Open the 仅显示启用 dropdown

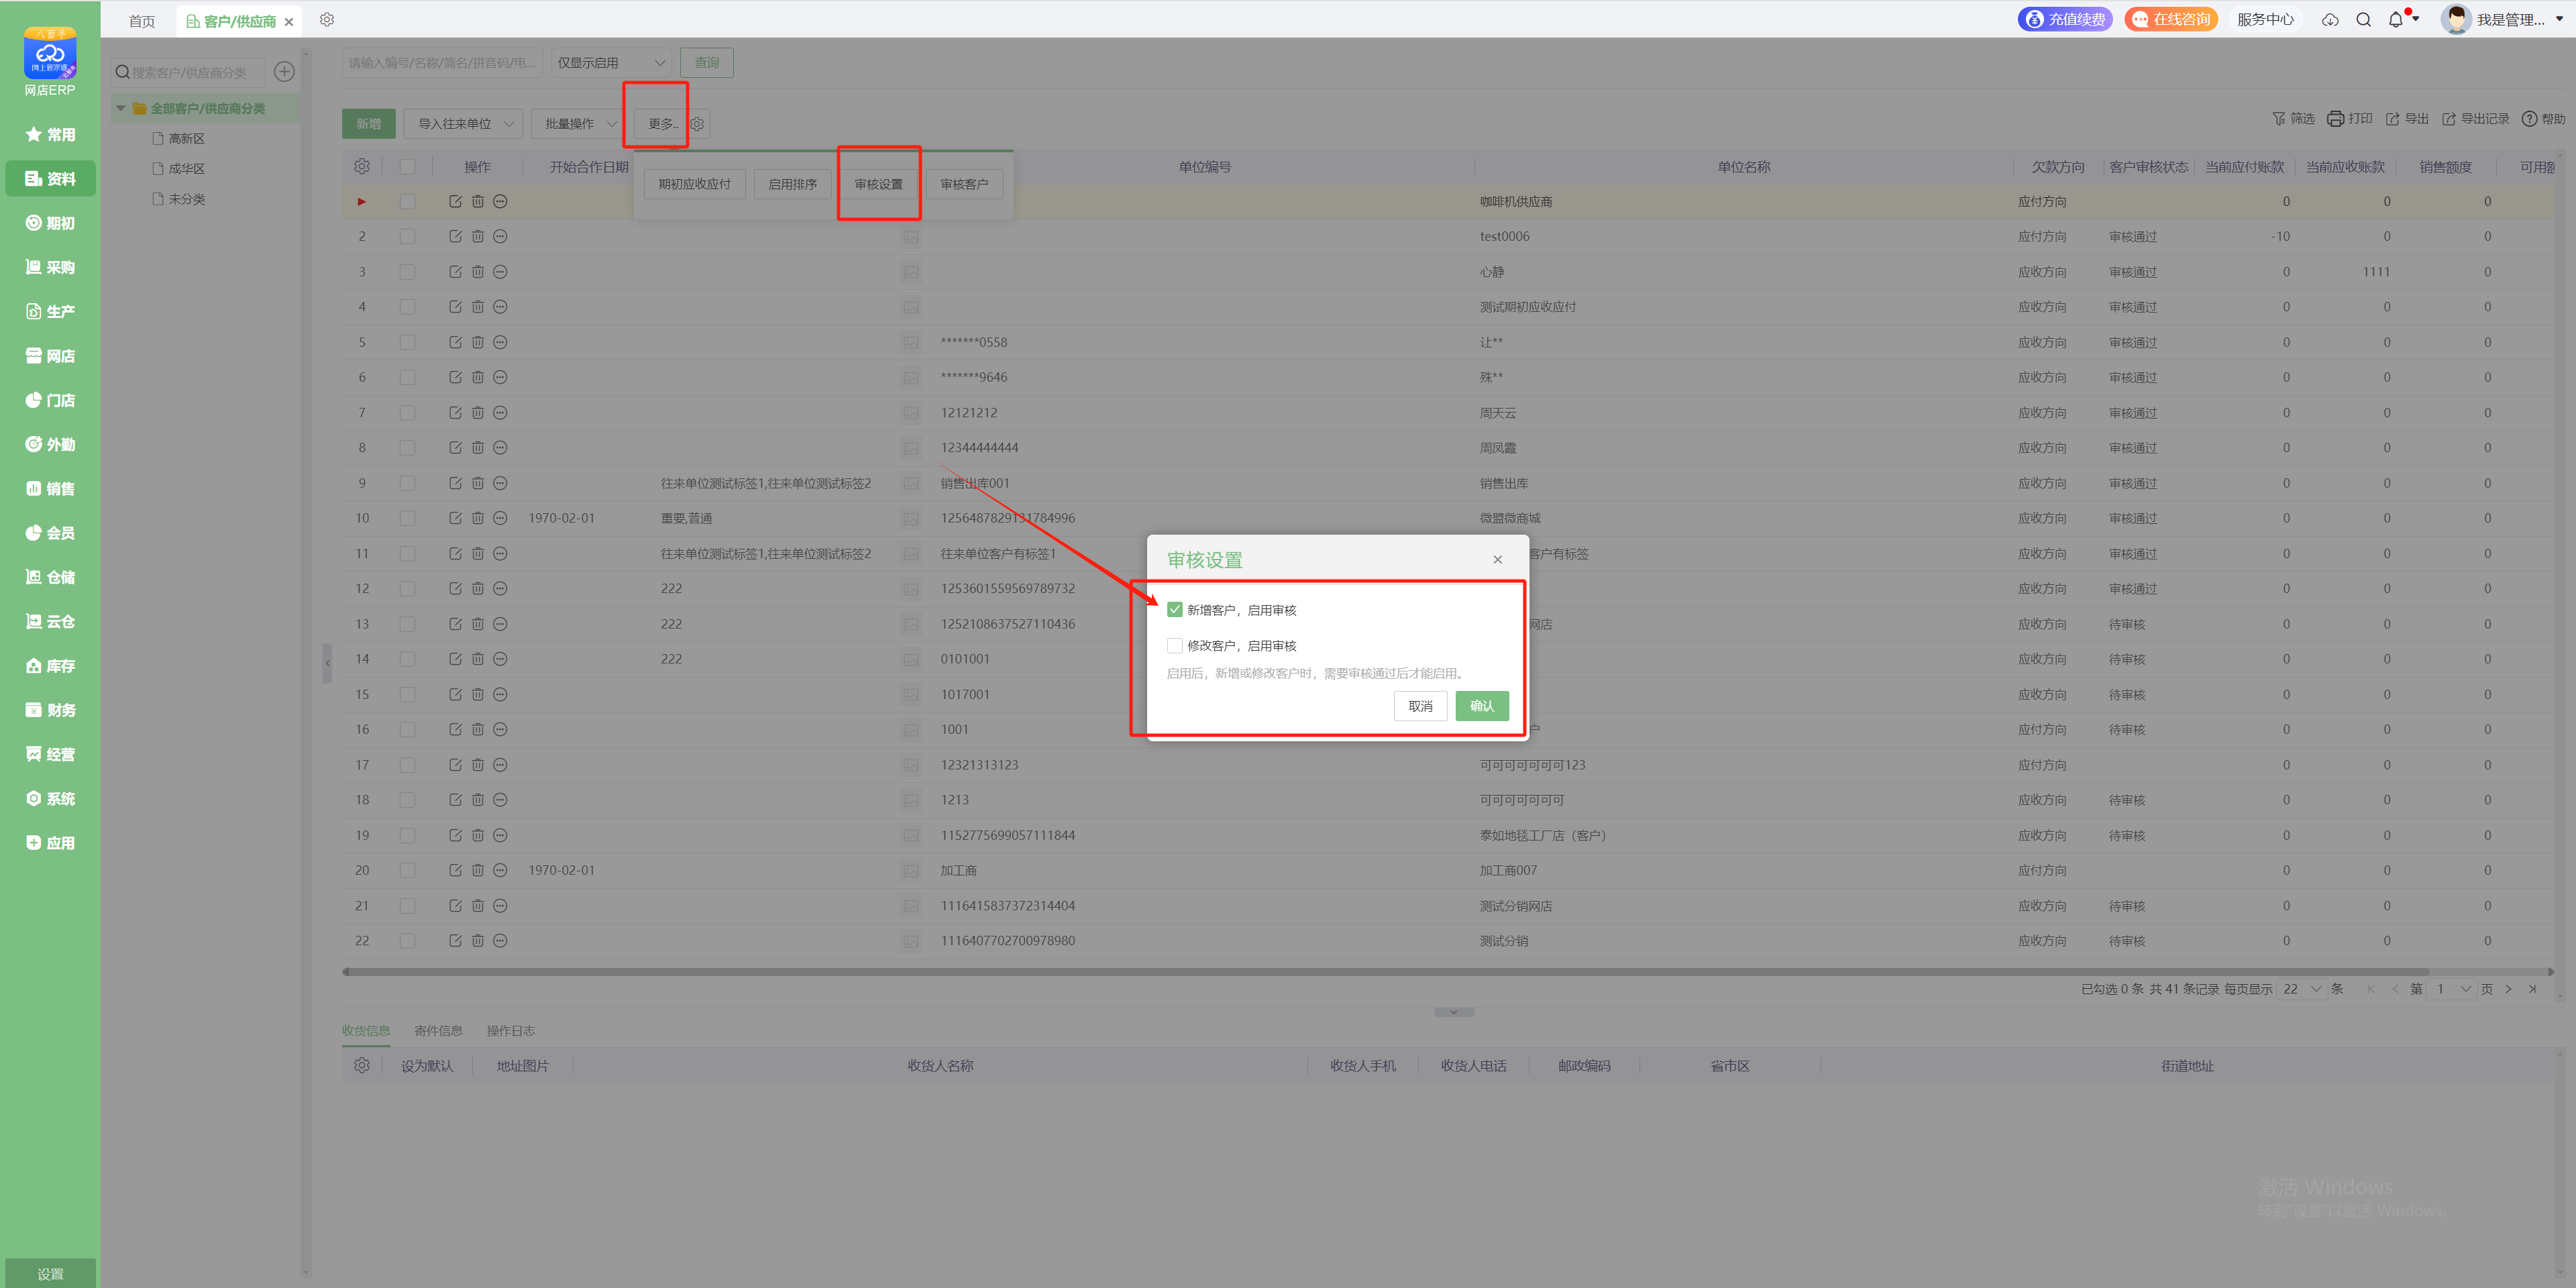[x=611, y=62]
